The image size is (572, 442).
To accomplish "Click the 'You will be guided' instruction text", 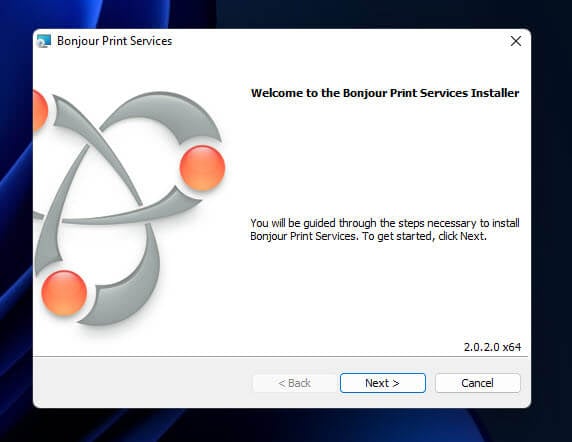I will [x=385, y=229].
